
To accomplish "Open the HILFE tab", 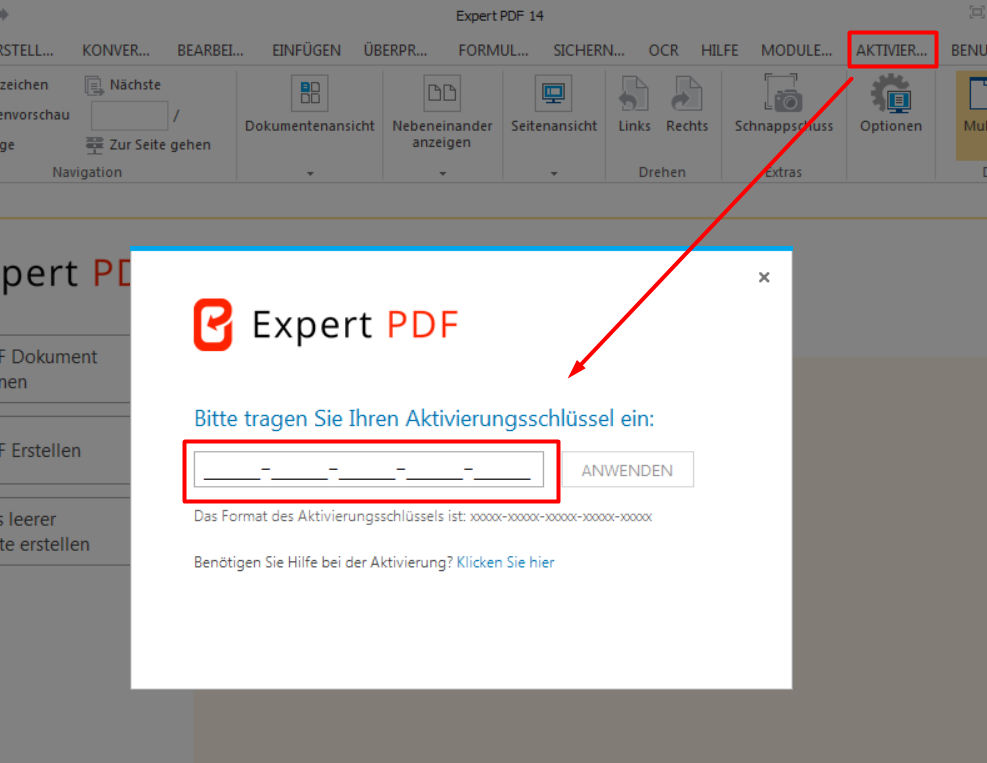I will pyautogui.click(x=719, y=50).
